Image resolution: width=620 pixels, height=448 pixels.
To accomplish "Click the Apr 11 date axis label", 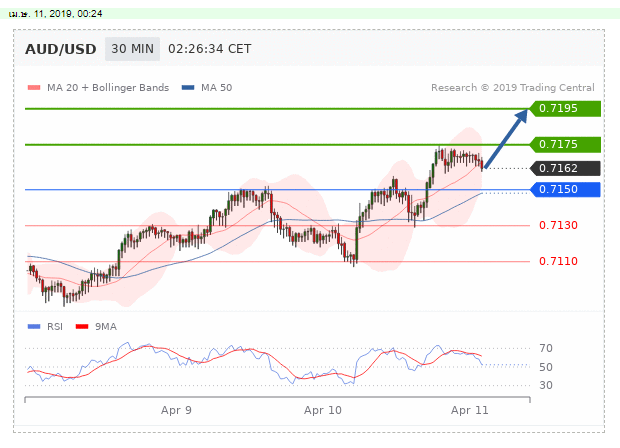I will (x=470, y=410).
